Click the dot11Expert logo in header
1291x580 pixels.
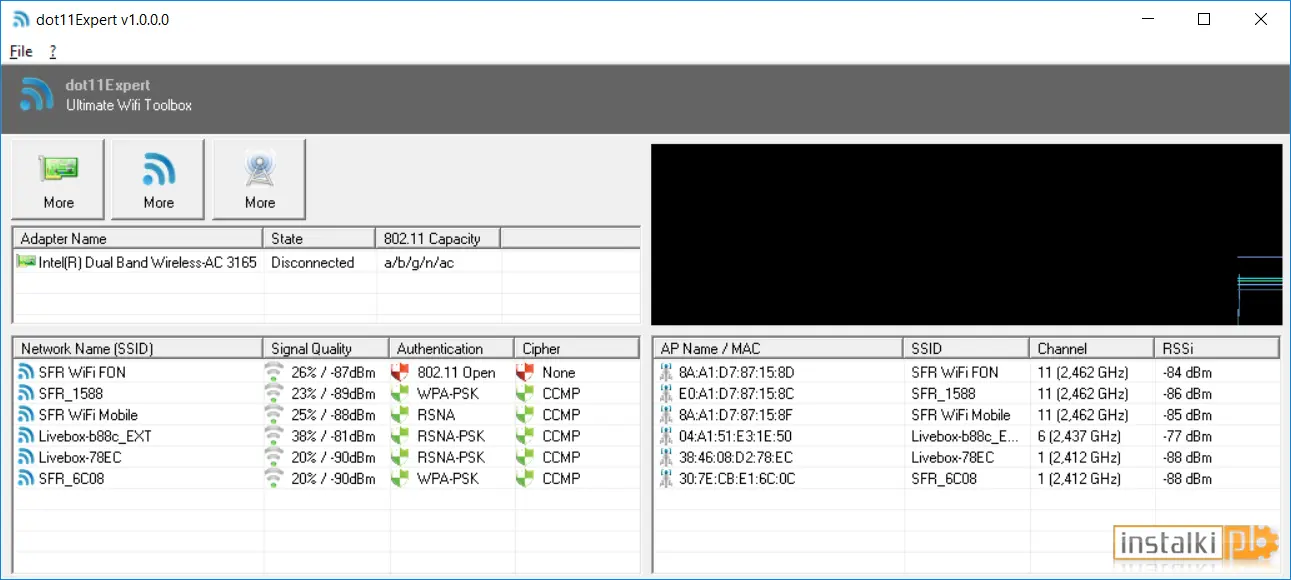37,94
